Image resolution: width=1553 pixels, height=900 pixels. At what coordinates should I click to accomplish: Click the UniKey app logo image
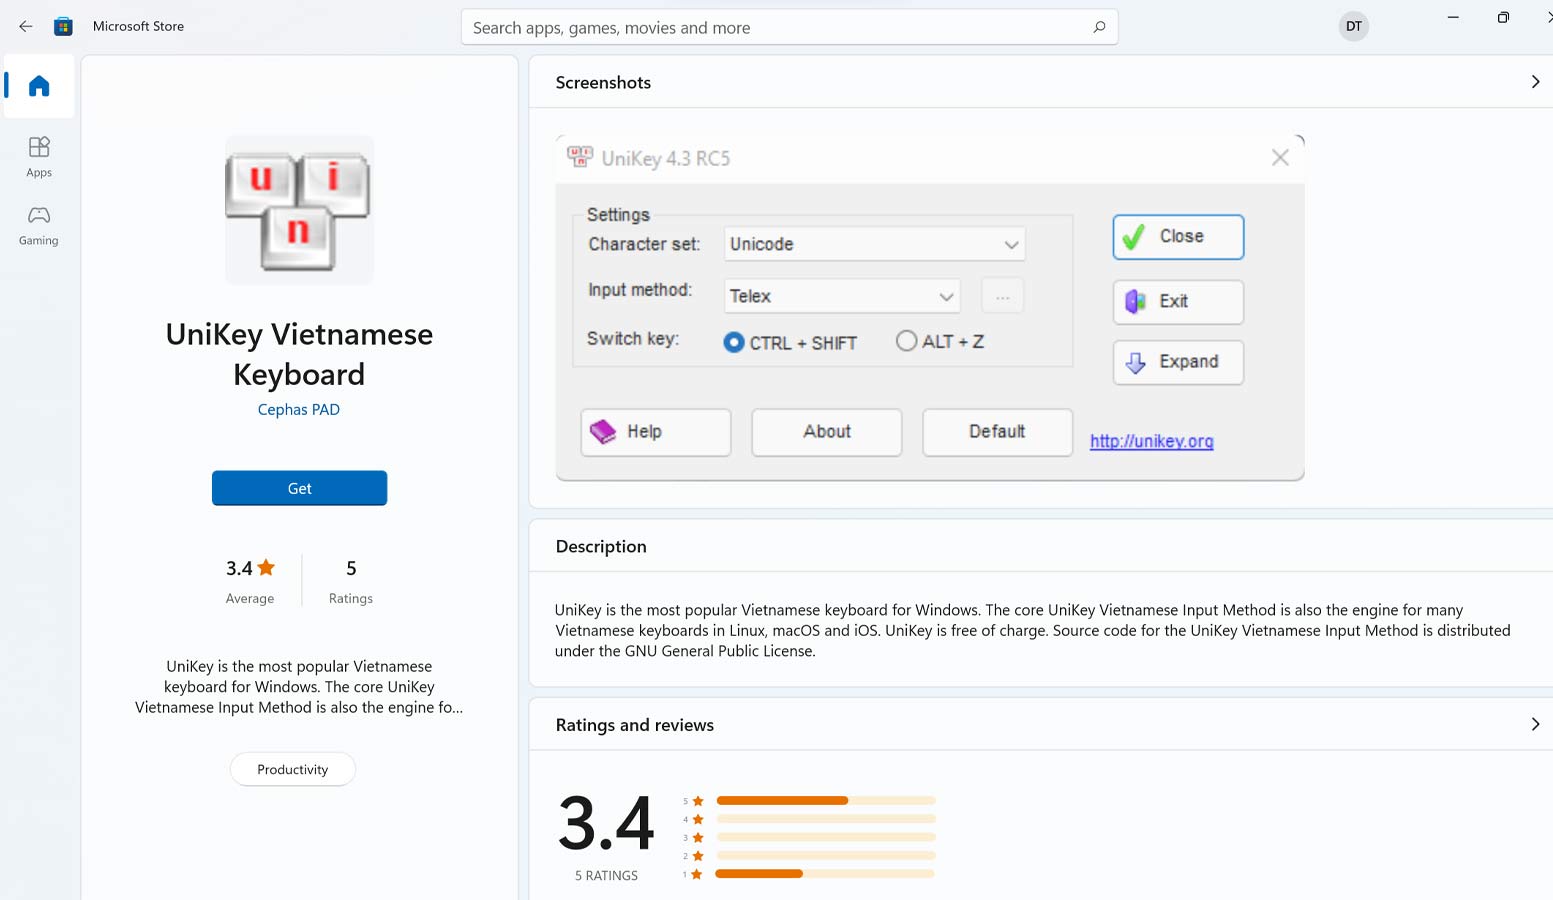pos(299,210)
